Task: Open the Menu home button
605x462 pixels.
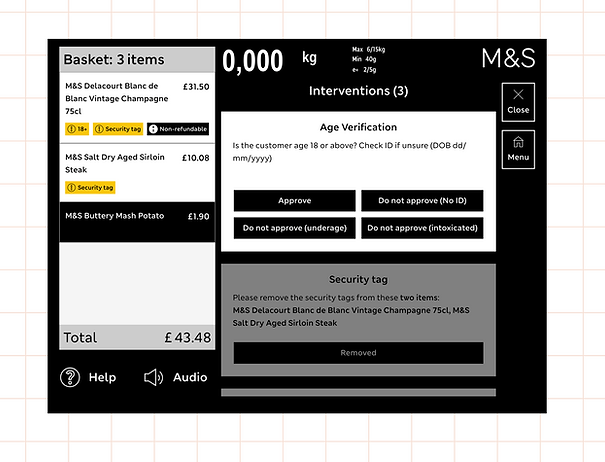Action: click(518, 149)
